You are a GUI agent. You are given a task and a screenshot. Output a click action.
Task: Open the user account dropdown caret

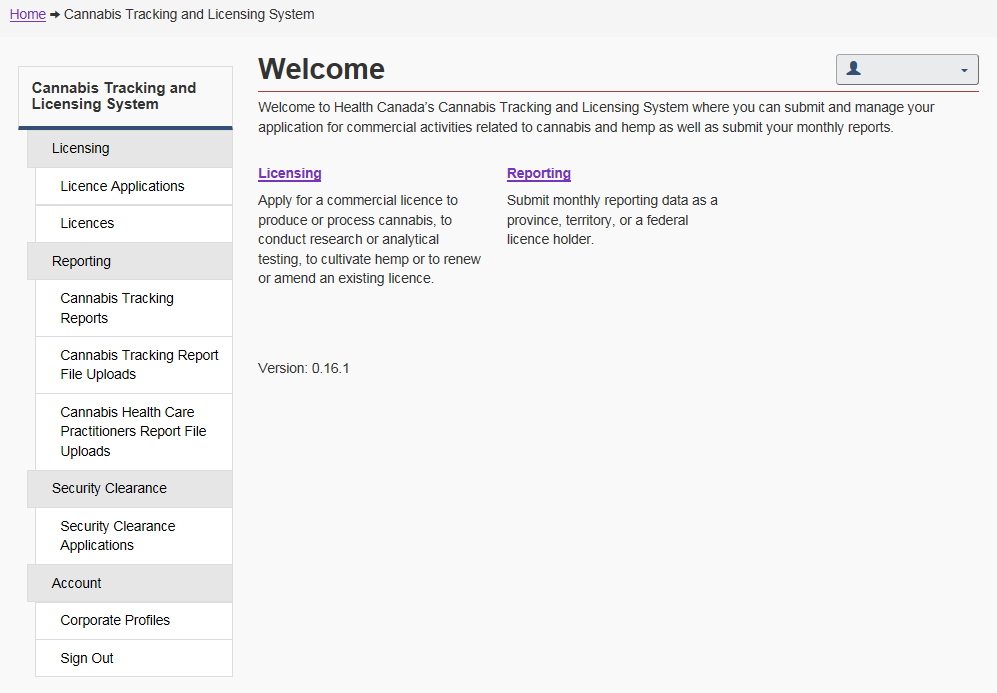pyautogui.click(x=964, y=70)
